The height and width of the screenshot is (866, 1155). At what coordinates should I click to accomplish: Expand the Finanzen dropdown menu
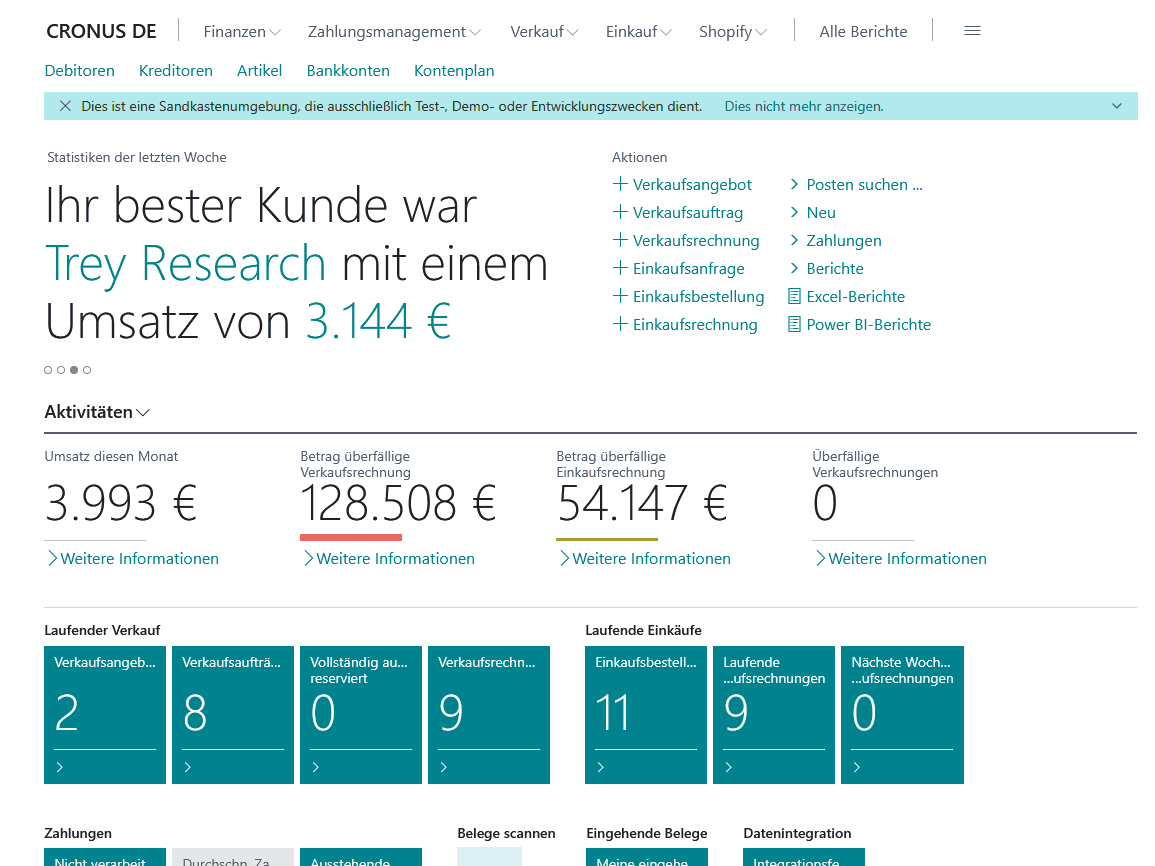pos(242,32)
